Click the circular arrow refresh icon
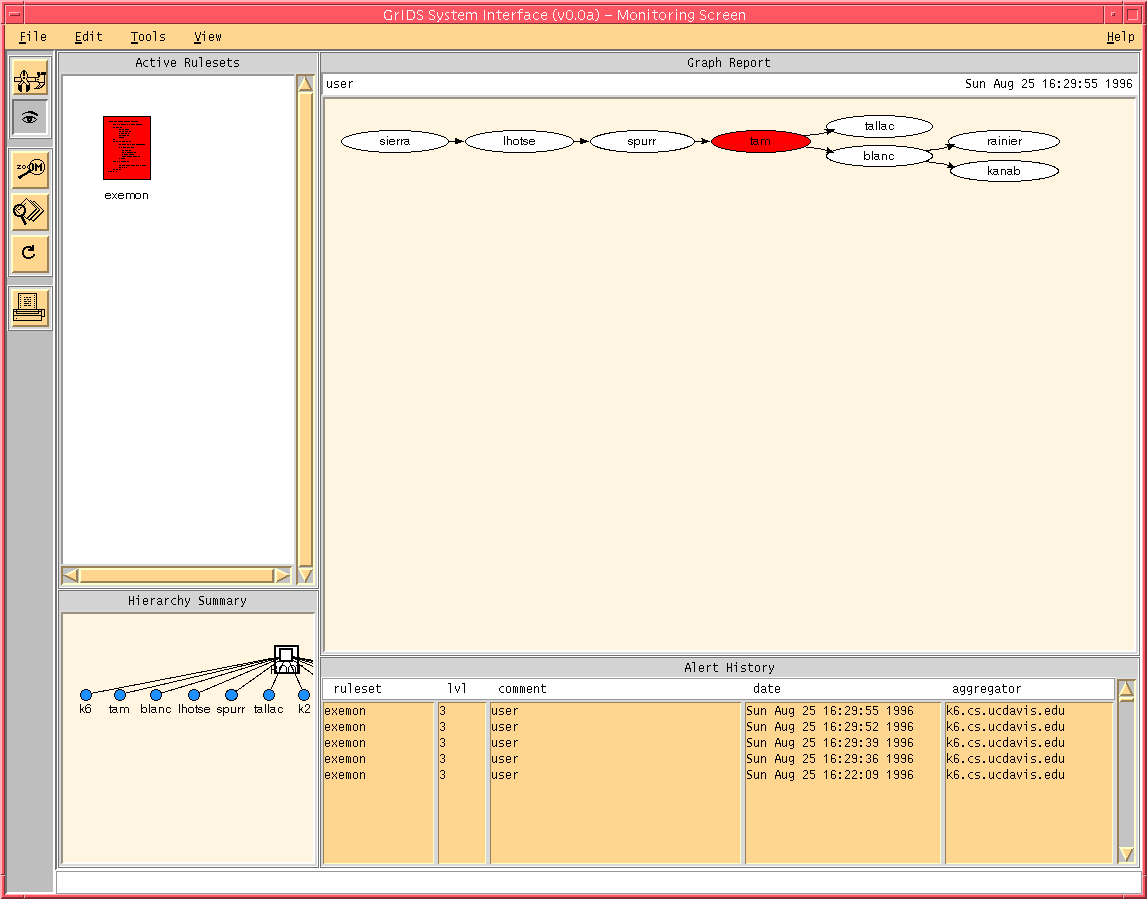This screenshot has width=1147, height=899. (30, 253)
